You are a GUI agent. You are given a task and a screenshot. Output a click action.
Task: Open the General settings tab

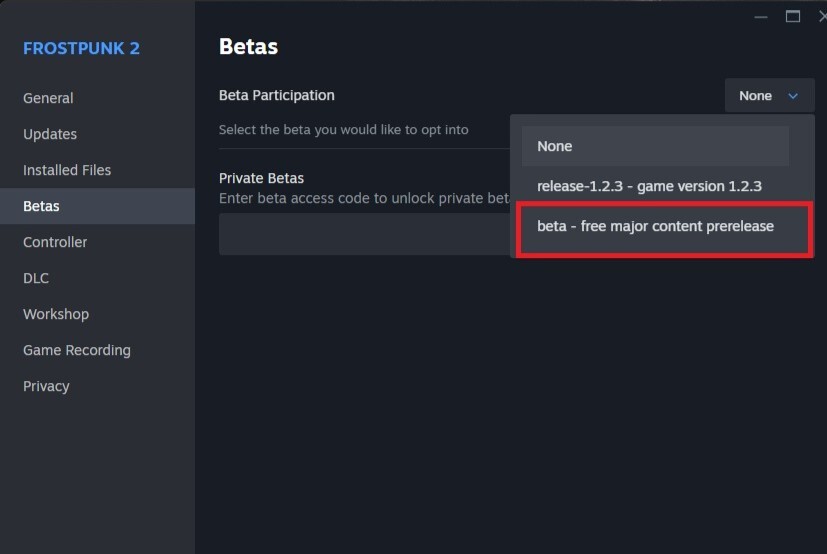point(48,98)
